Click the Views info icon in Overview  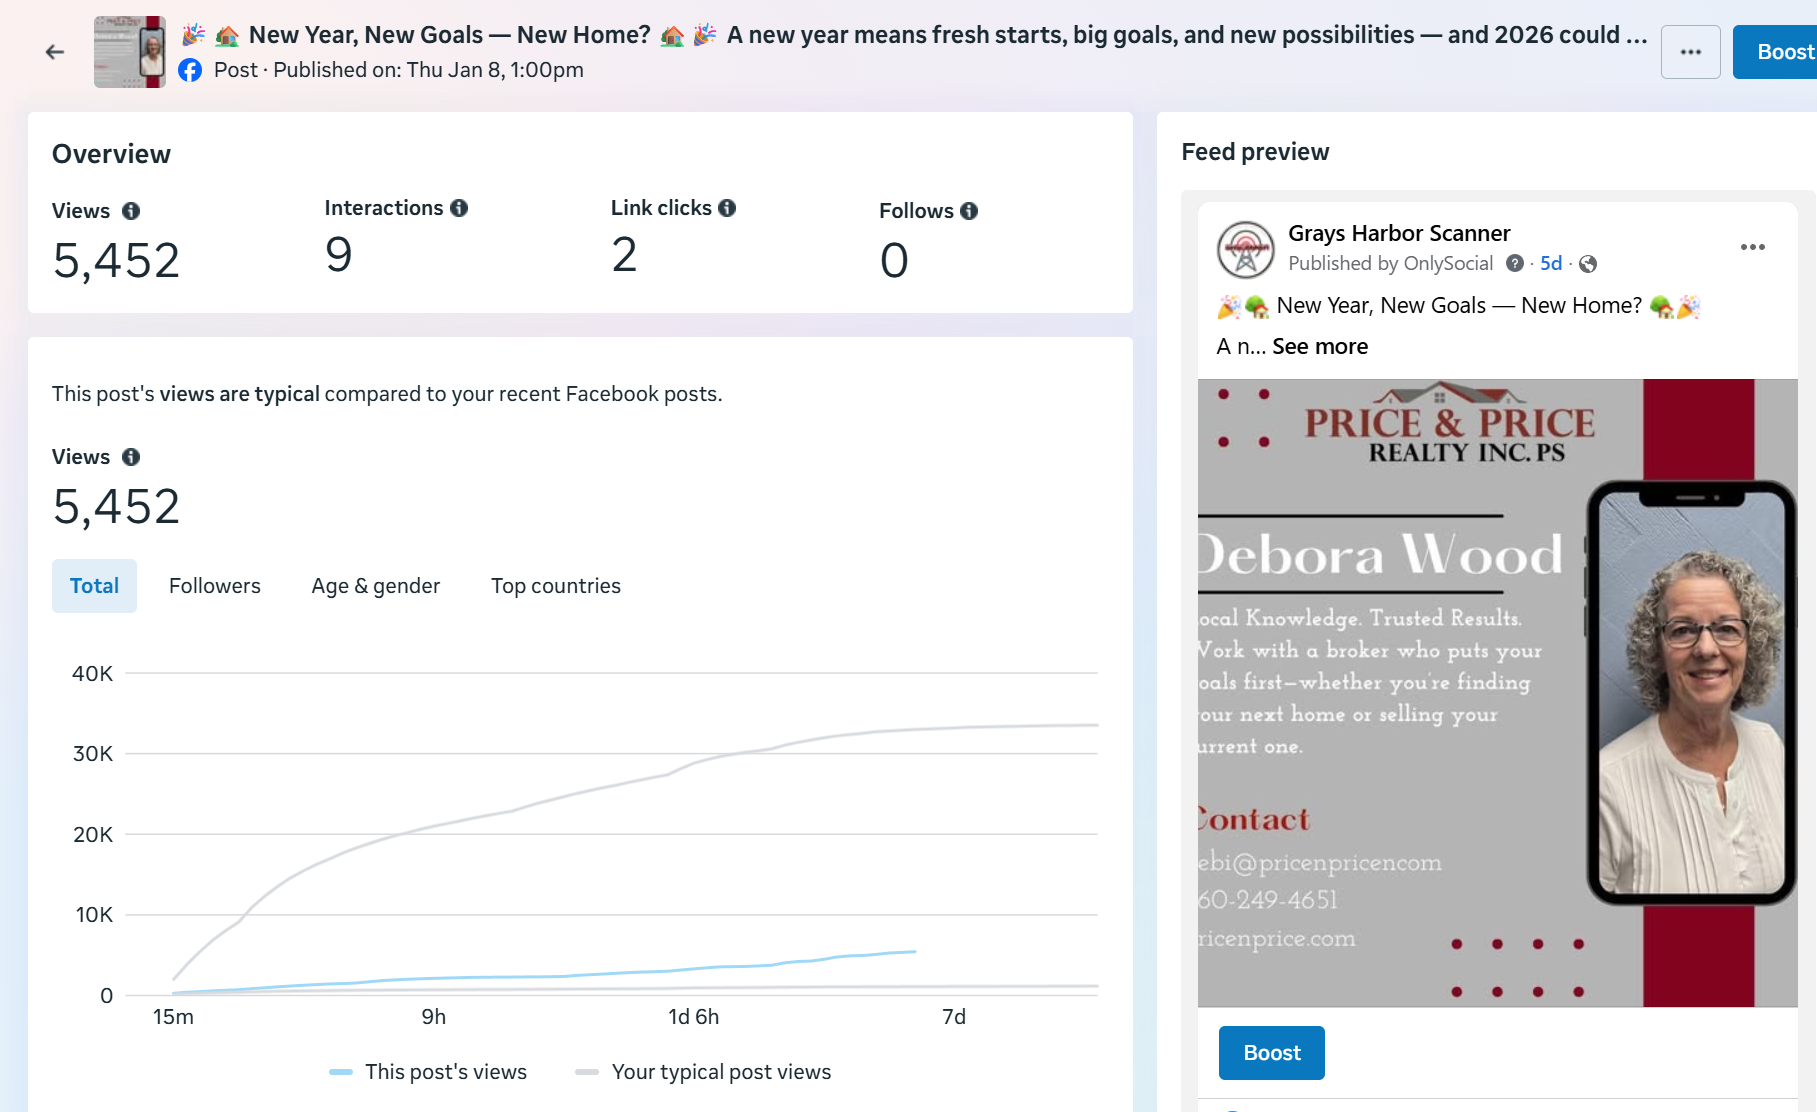click(x=131, y=211)
